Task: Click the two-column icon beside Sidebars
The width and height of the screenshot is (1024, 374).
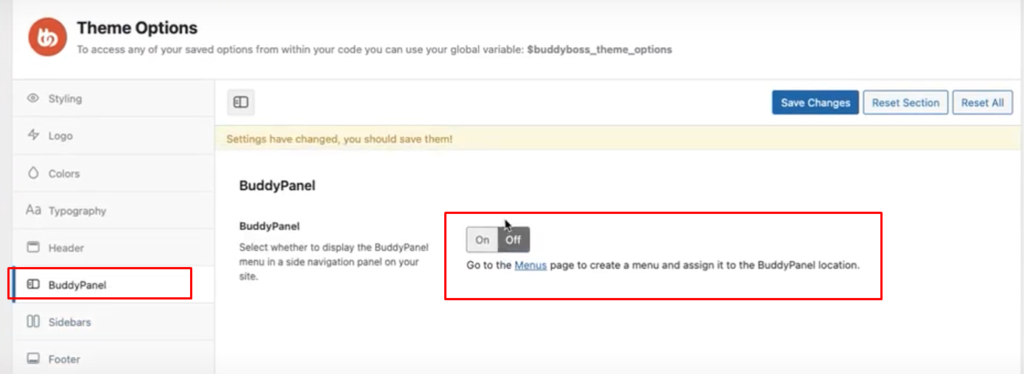Action: [33, 322]
